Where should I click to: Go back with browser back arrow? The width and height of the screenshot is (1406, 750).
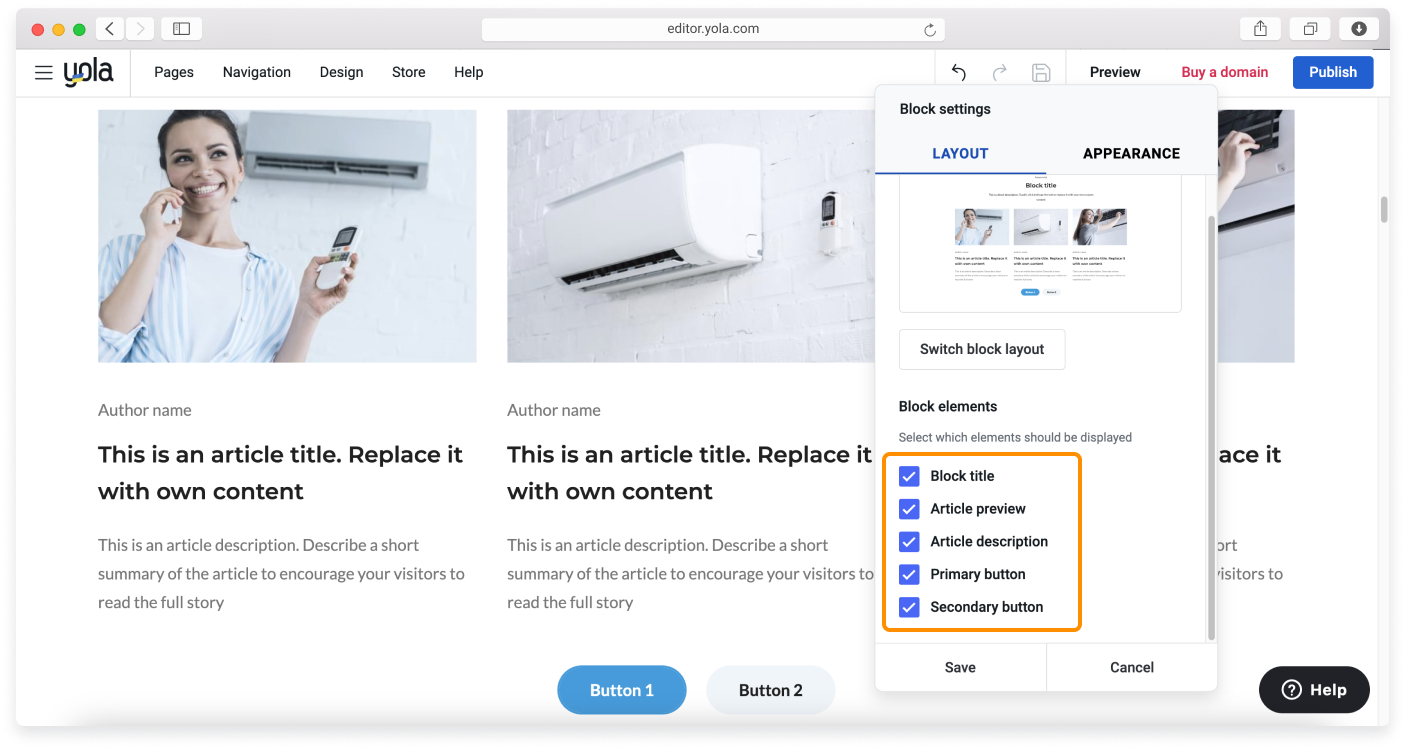pyautogui.click(x=110, y=29)
